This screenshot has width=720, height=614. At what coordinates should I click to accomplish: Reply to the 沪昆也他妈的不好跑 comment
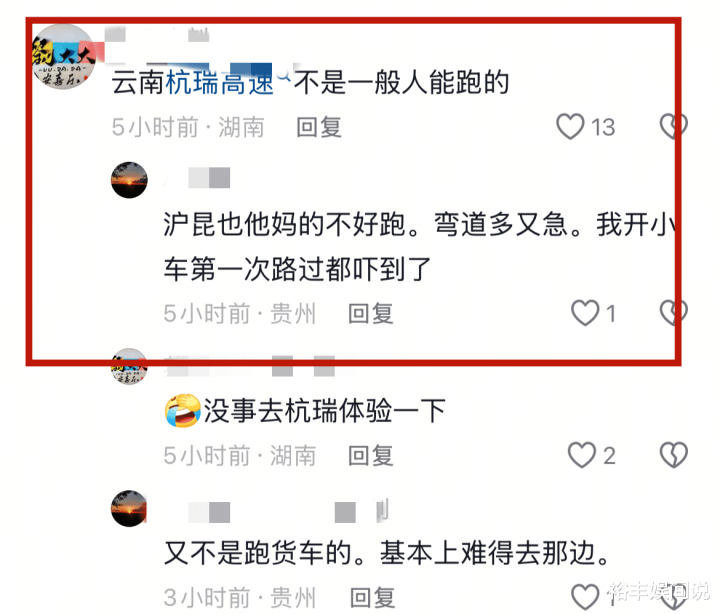(371, 314)
